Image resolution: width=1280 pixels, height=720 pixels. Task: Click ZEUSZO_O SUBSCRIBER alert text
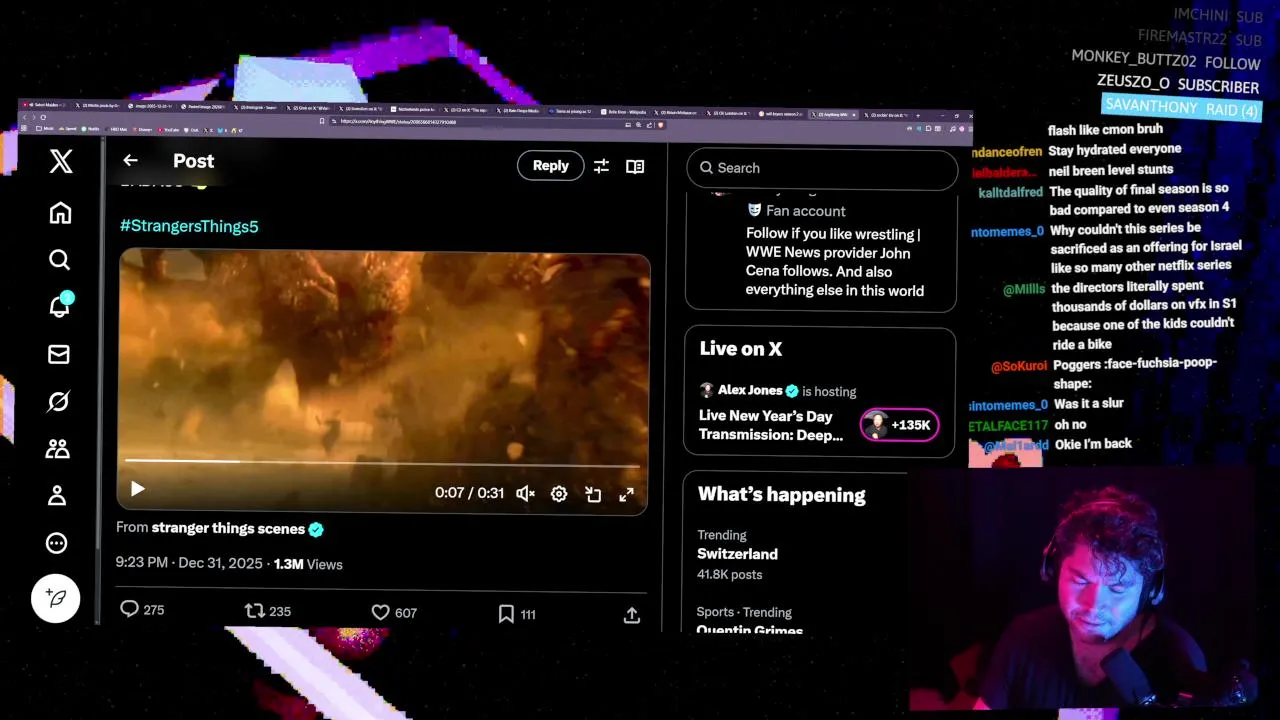(x=1178, y=84)
